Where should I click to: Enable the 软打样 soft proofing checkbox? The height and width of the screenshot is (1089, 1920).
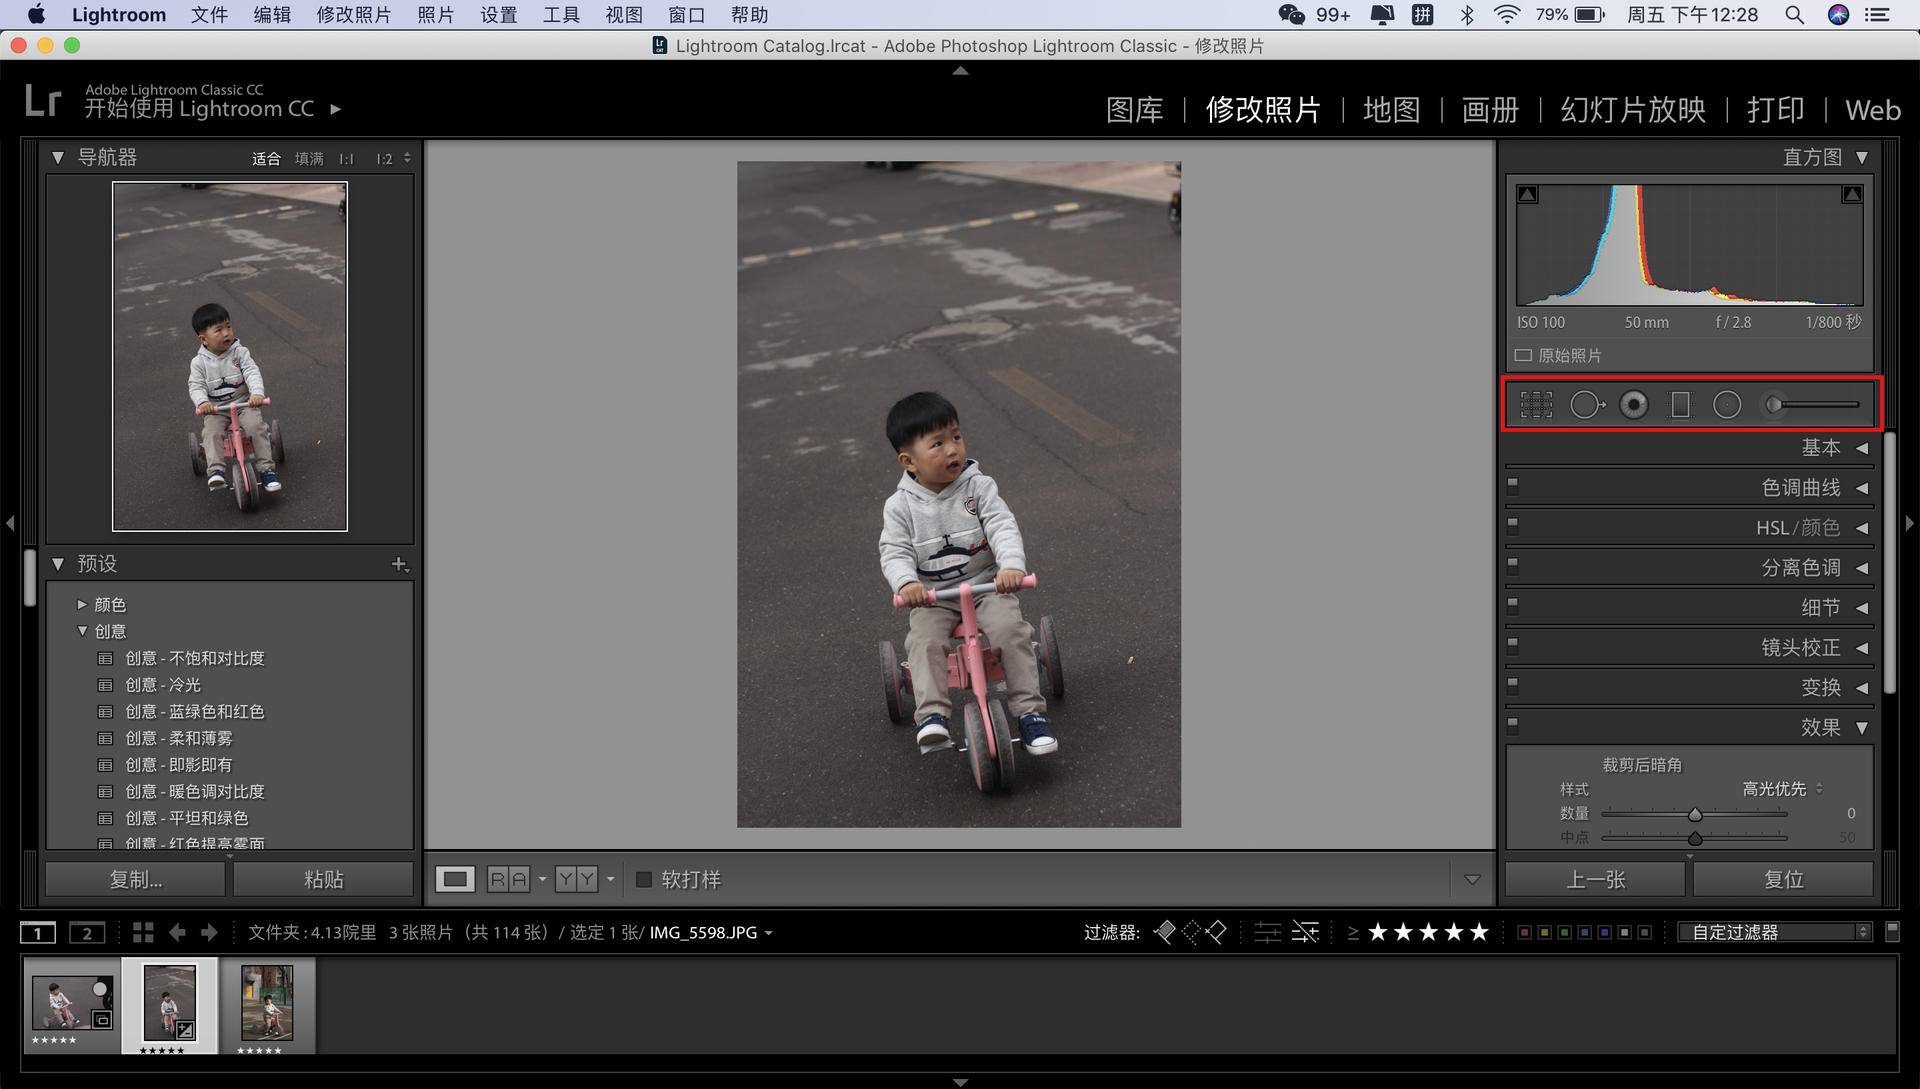coord(645,880)
